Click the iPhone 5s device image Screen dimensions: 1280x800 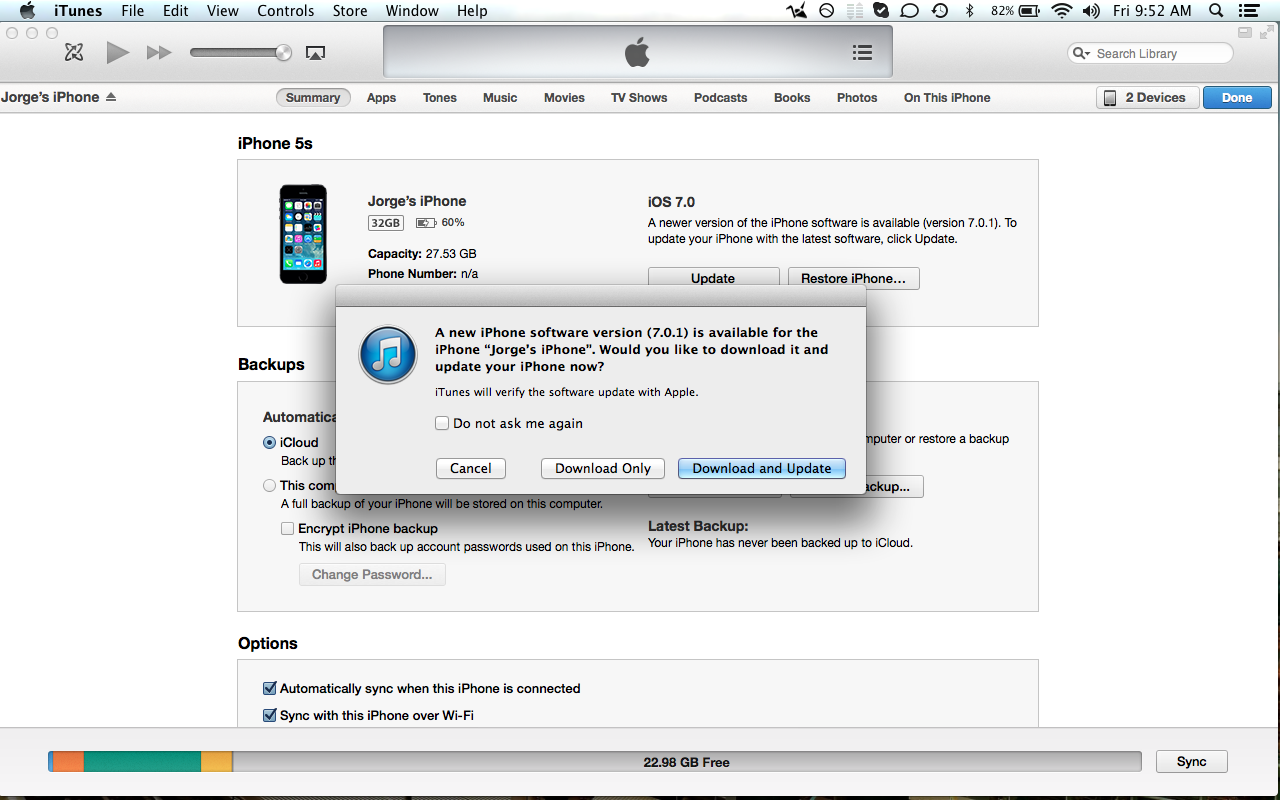(x=303, y=234)
